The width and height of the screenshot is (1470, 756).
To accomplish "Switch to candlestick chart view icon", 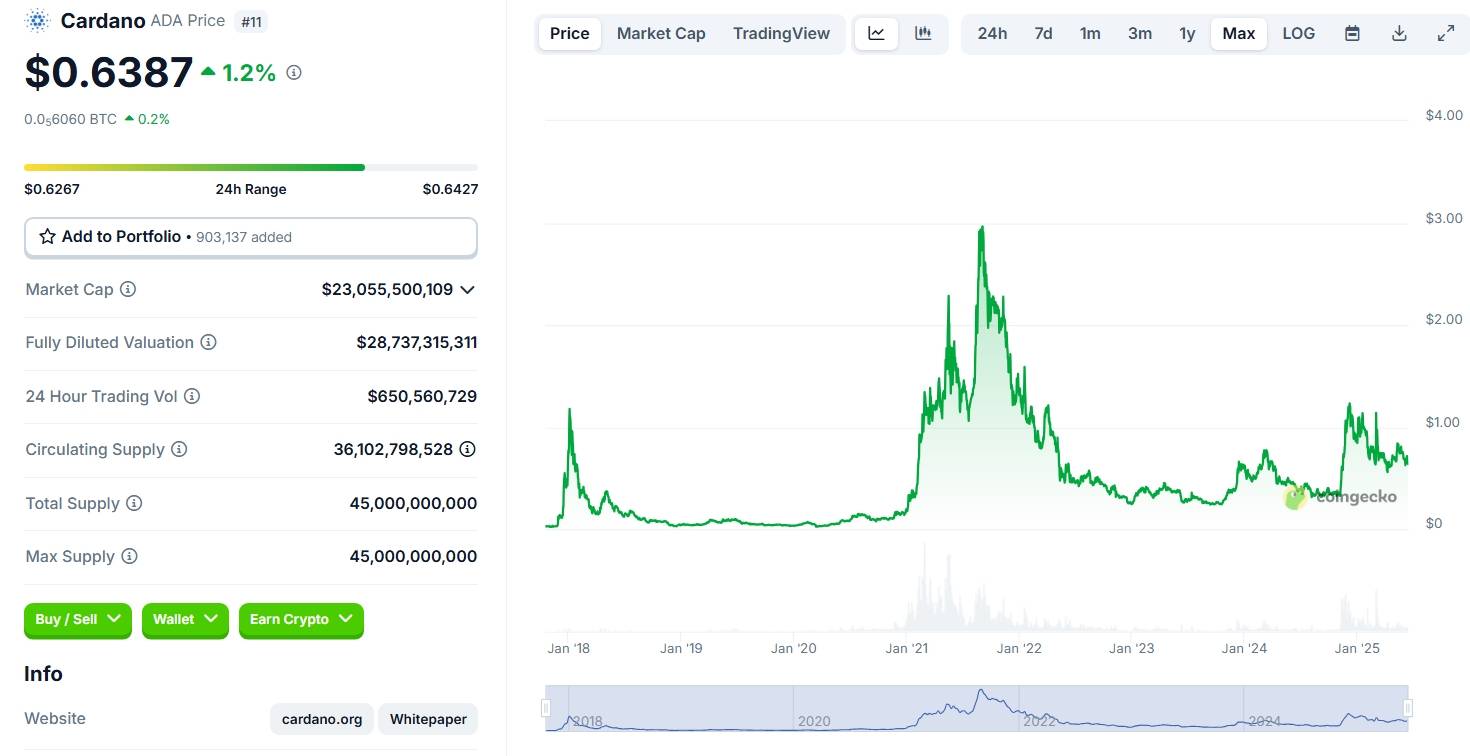I will click(923, 33).
